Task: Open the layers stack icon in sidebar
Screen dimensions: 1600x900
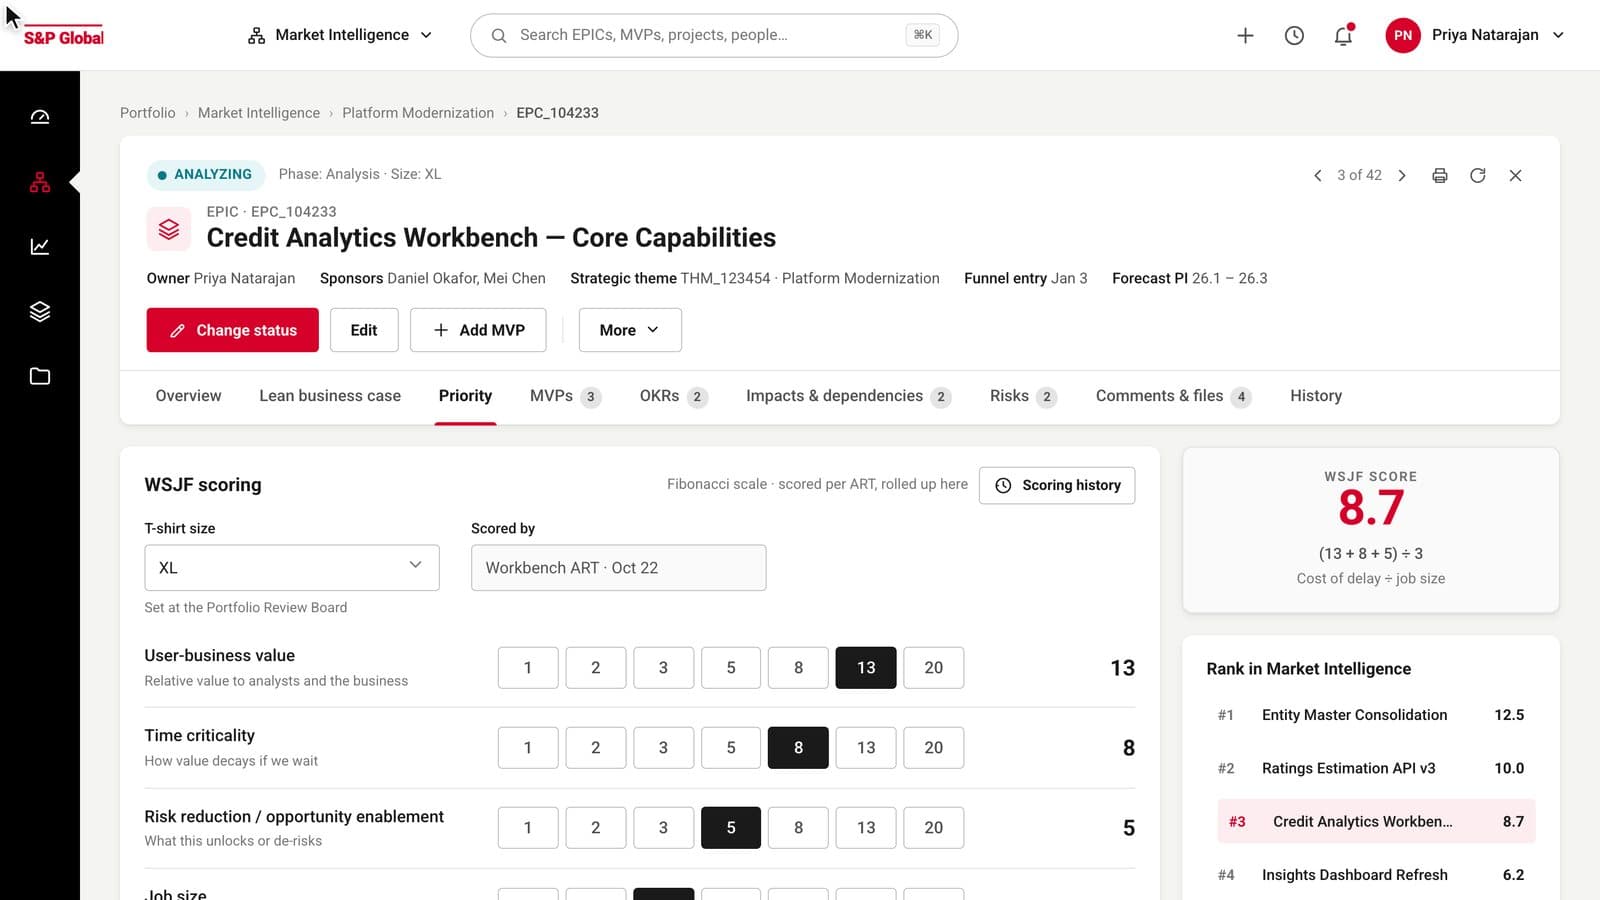Action: 40,311
